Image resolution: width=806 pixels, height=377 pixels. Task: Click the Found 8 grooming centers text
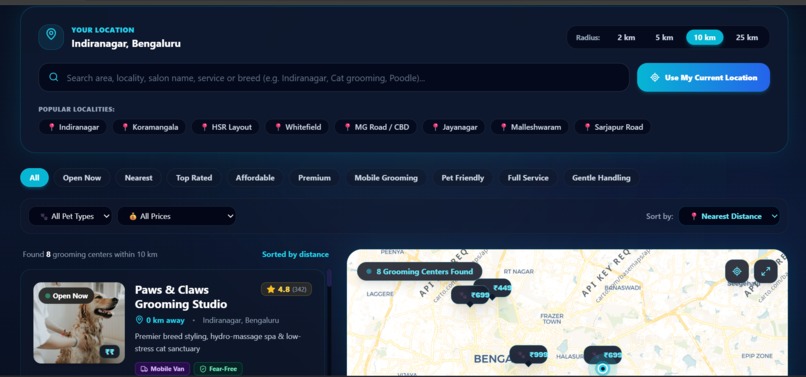(x=90, y=254)
